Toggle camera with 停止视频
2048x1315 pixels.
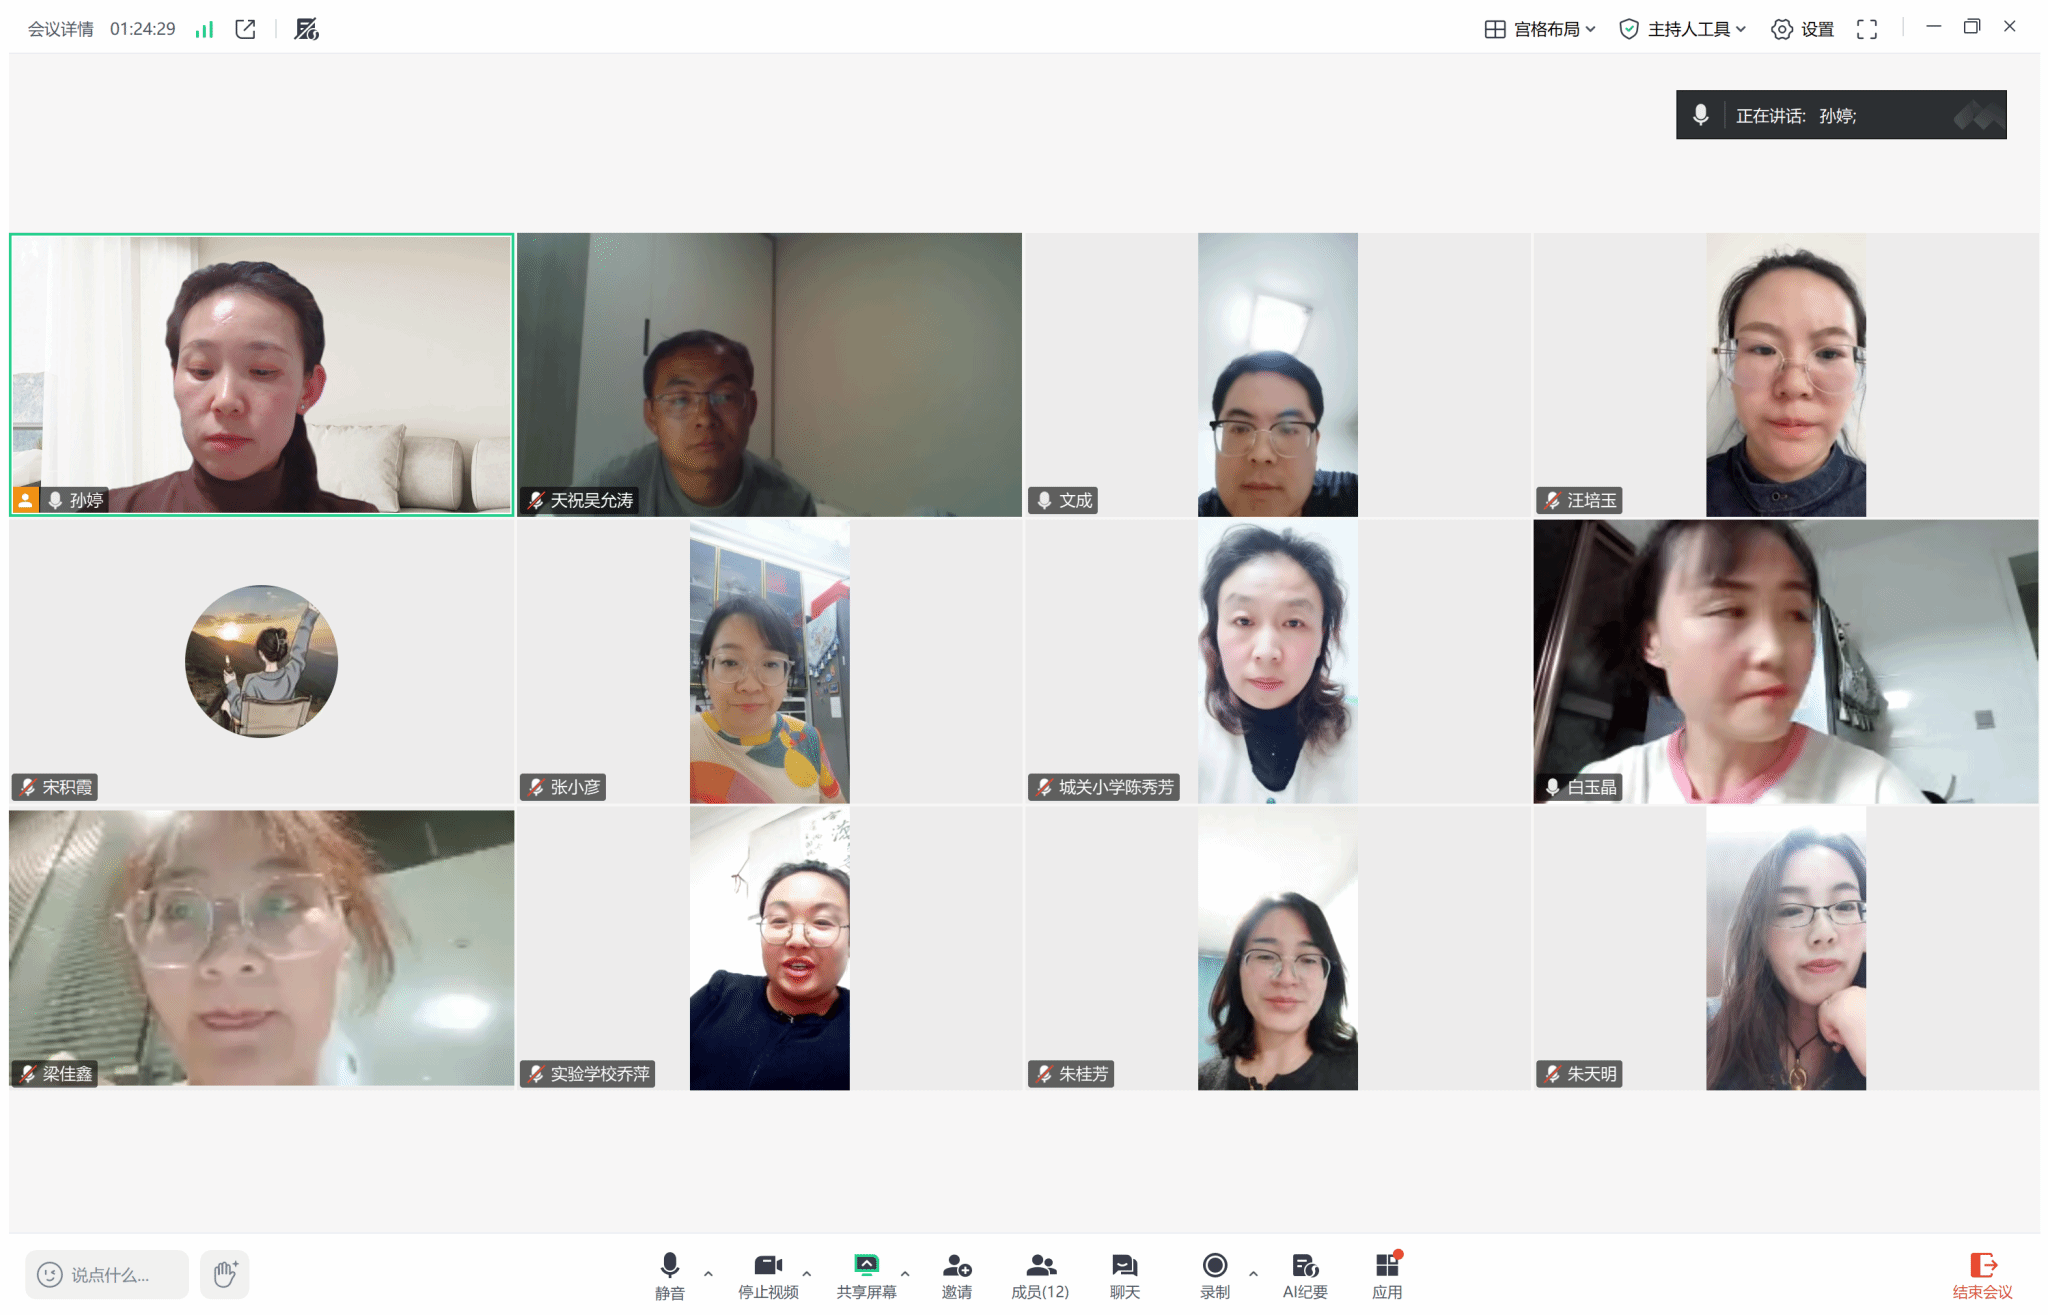[768, 1275]
